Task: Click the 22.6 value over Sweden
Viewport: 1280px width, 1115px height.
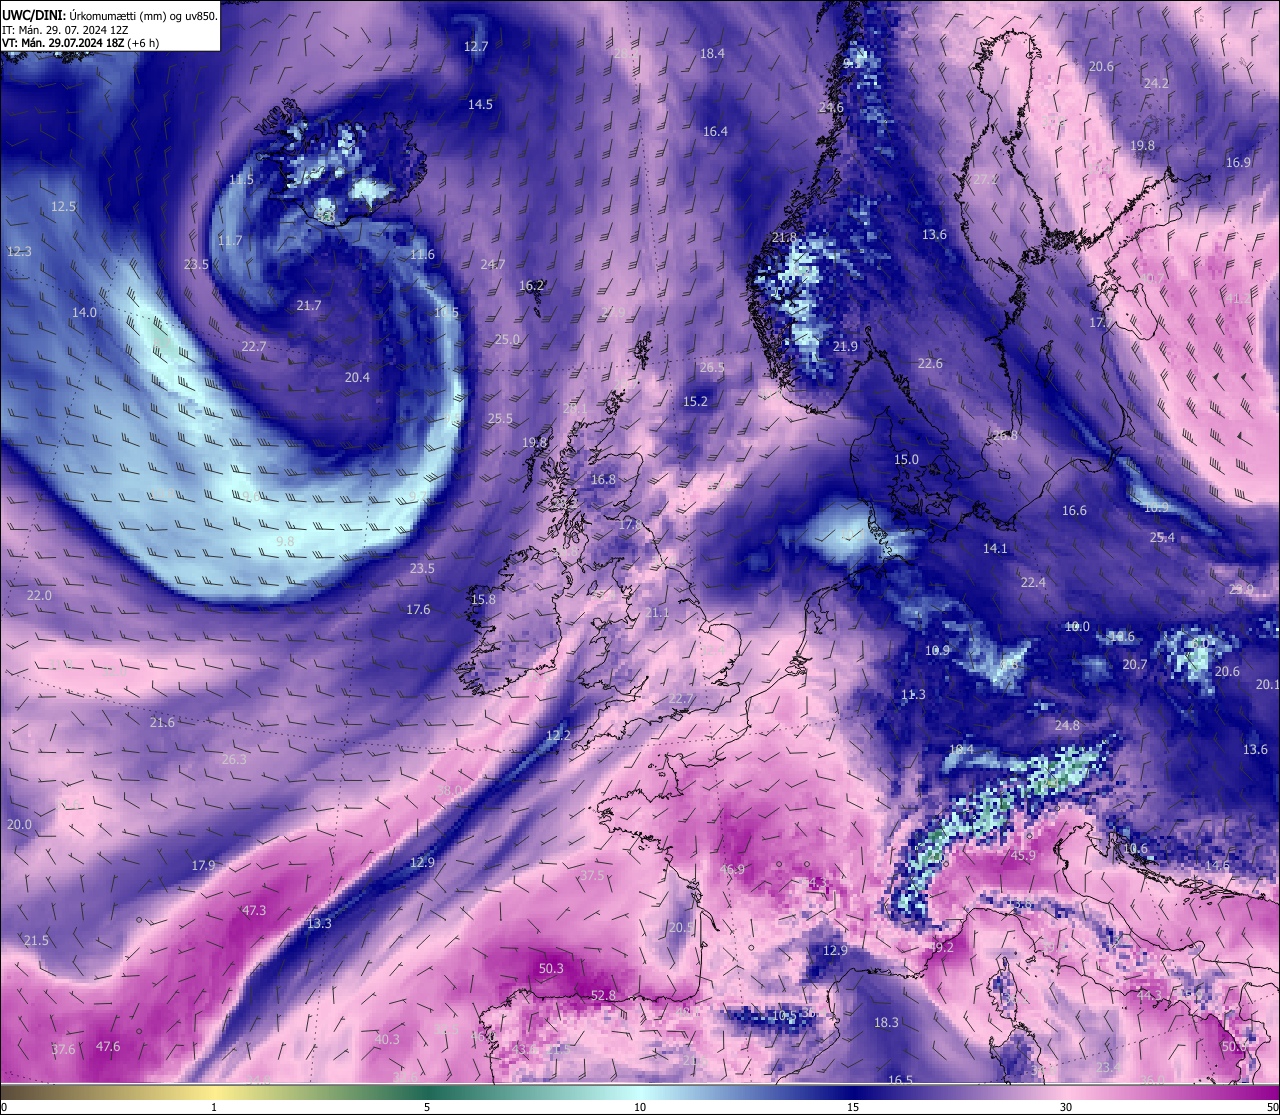Action: (x=930, y=363)
